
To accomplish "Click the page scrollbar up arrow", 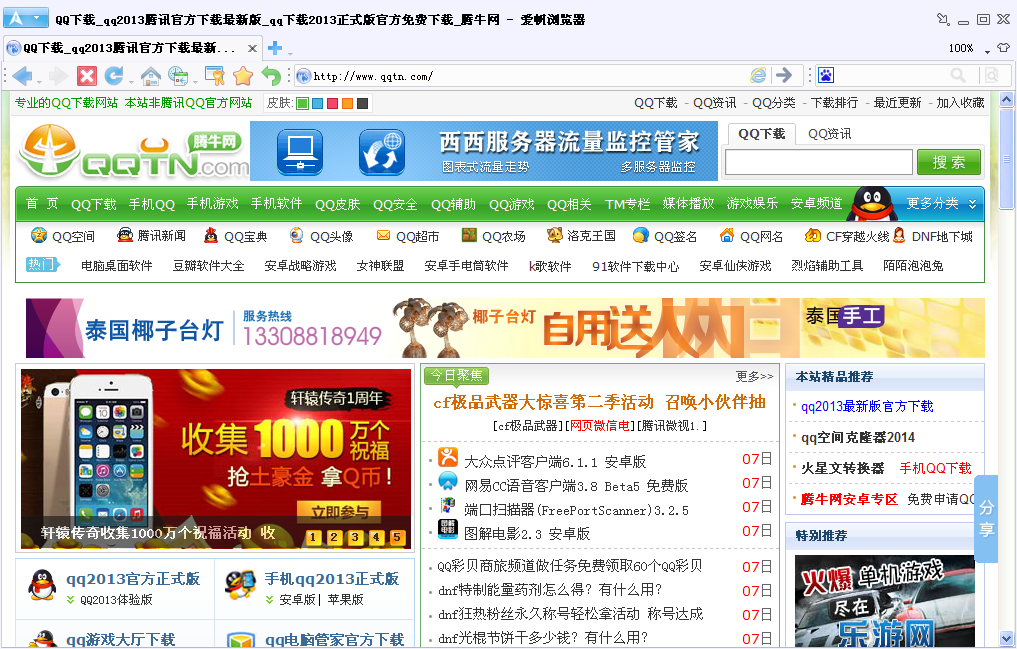I will click(1006, 100).
